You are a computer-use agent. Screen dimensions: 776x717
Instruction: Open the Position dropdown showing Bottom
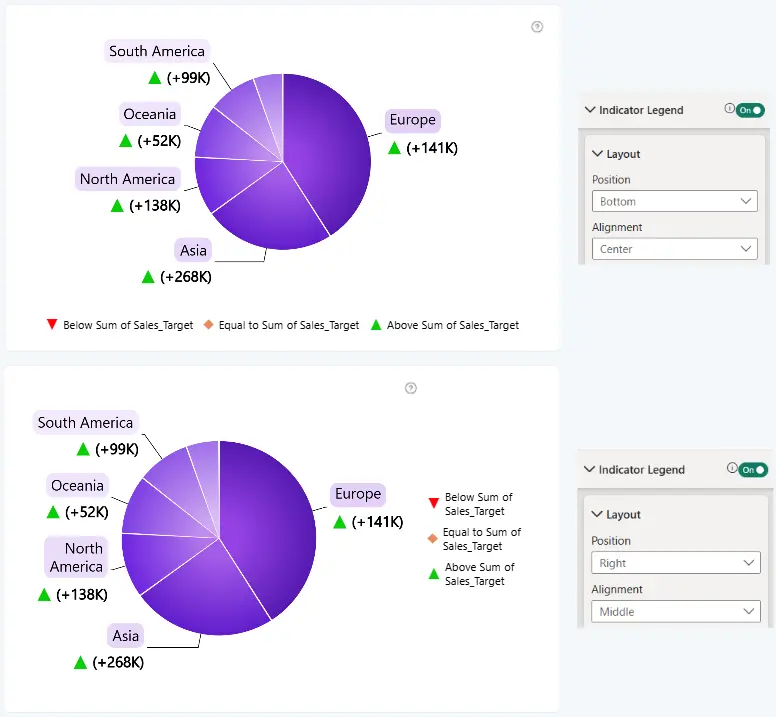pyautogui.click(x=675, y=201)
